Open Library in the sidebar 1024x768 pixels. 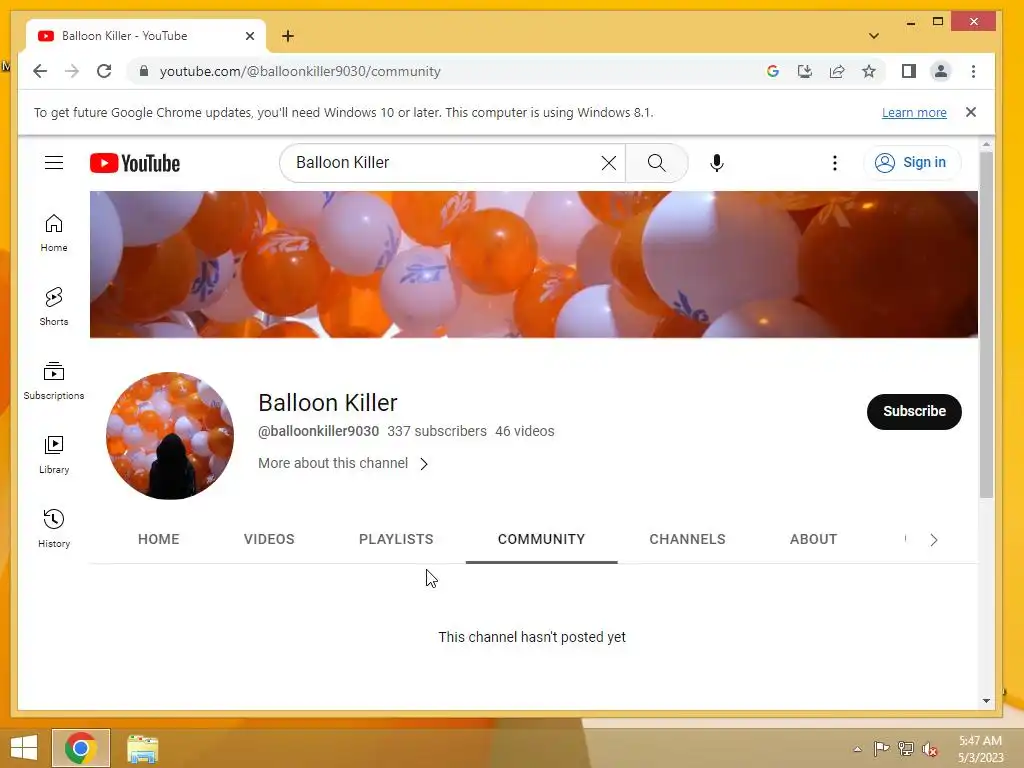[x=54, y=455]
